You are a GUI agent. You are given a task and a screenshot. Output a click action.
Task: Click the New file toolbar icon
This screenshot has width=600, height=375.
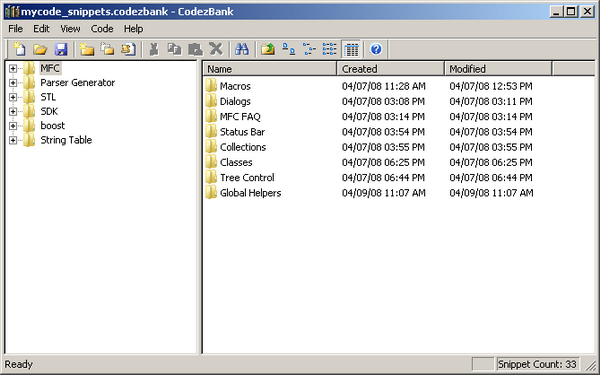click(19, 49)
